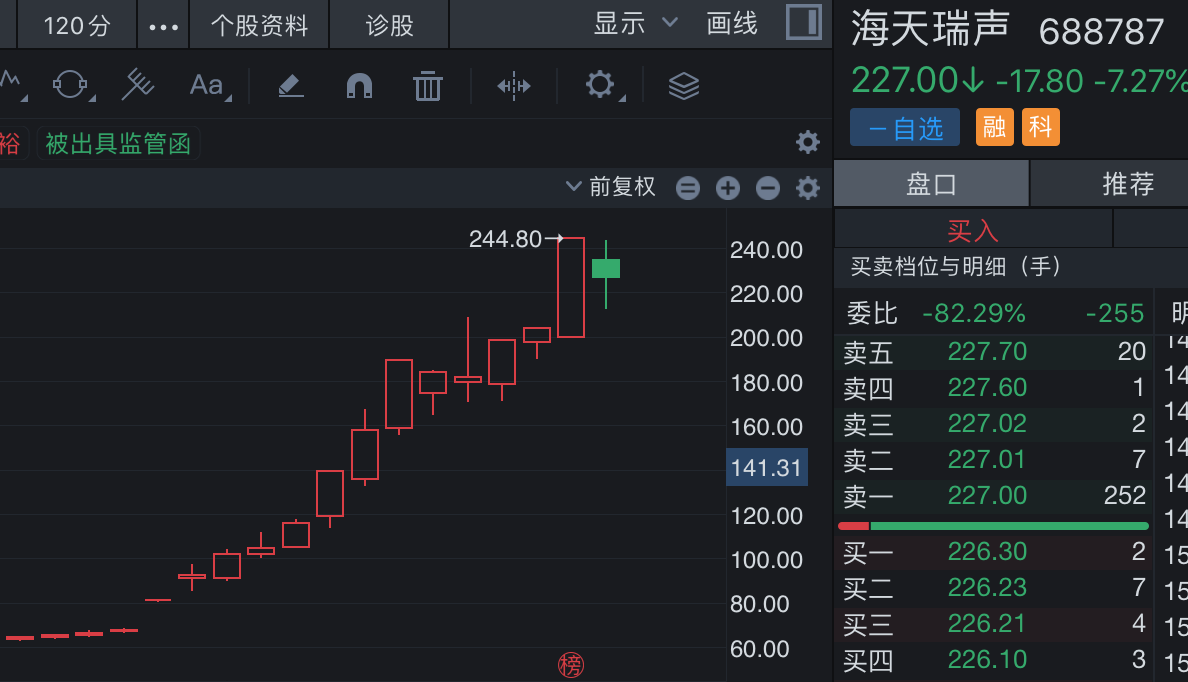Expand more periods with the ellipsis button
Image resolution: width=1188 pixels, height=682 pixels.
tap(163, 26)
